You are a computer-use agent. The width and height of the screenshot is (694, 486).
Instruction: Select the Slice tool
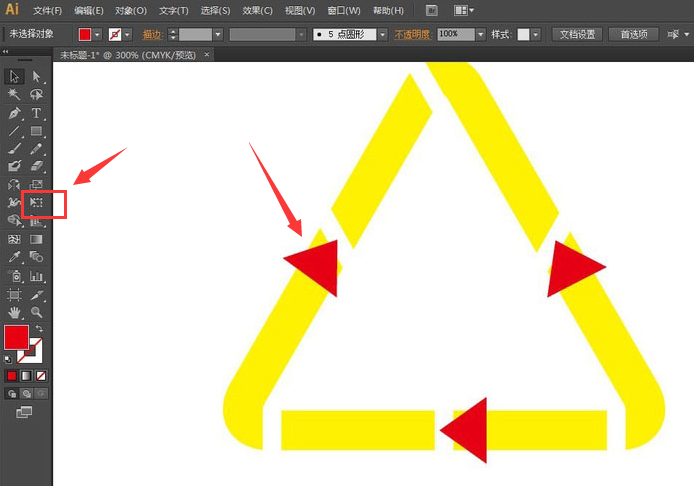coord(36,295)
